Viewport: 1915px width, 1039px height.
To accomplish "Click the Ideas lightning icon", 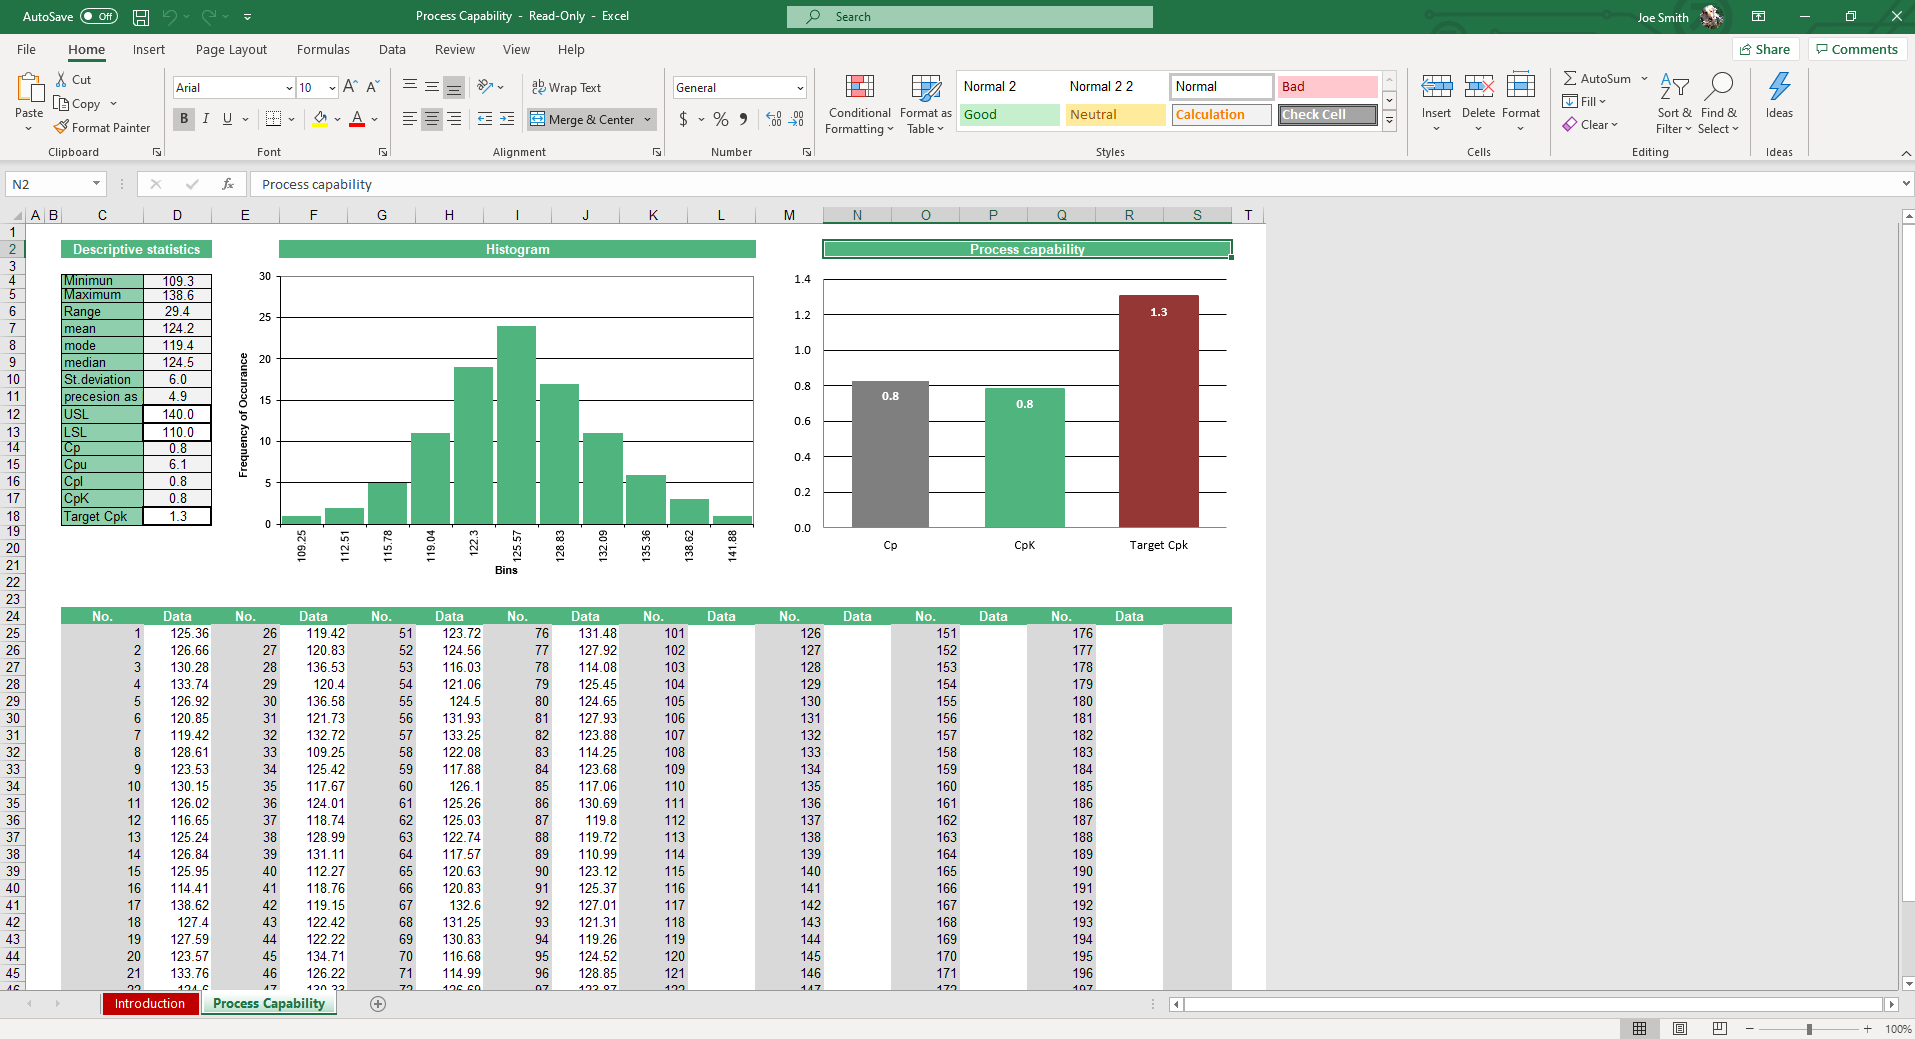I will tap(1779, 88).
